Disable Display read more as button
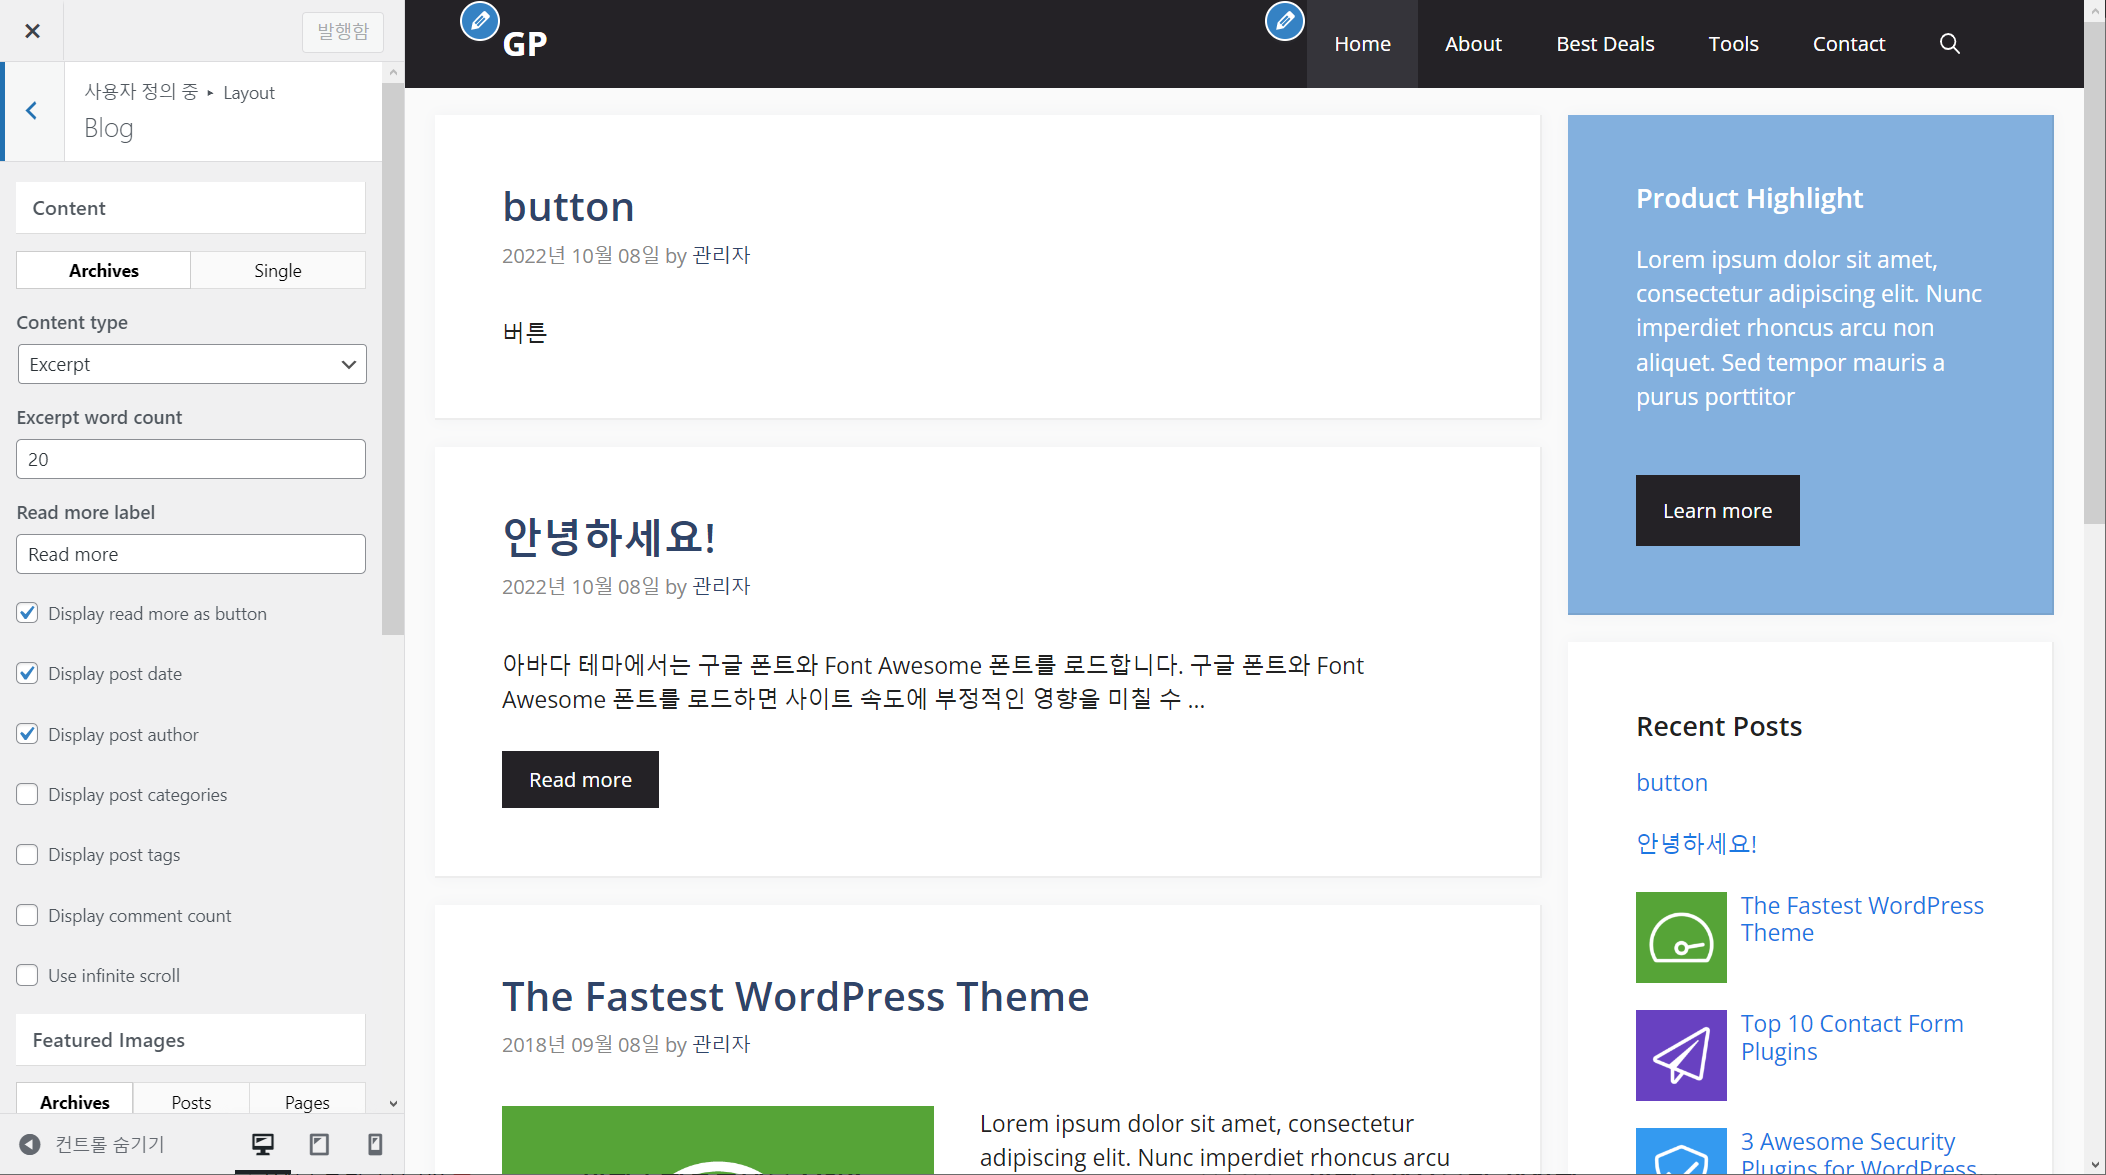2106x1175 pixels. coord(28,613)
